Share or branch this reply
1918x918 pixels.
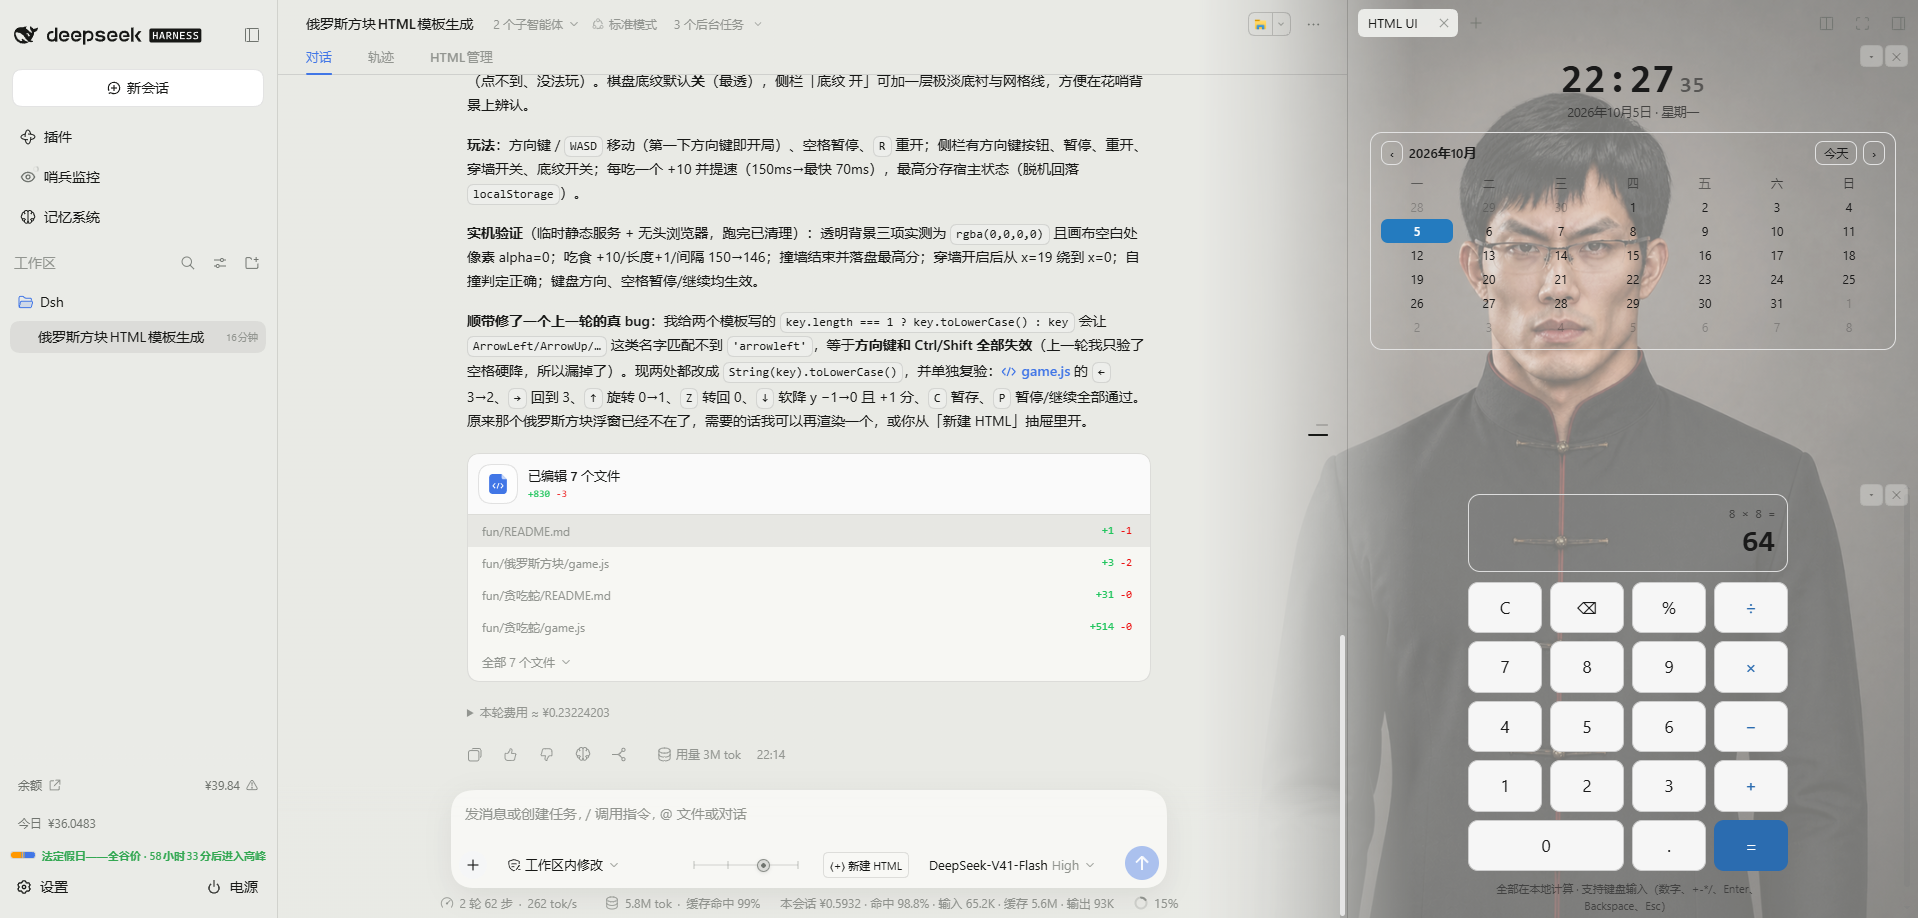[x=619, y=755]
